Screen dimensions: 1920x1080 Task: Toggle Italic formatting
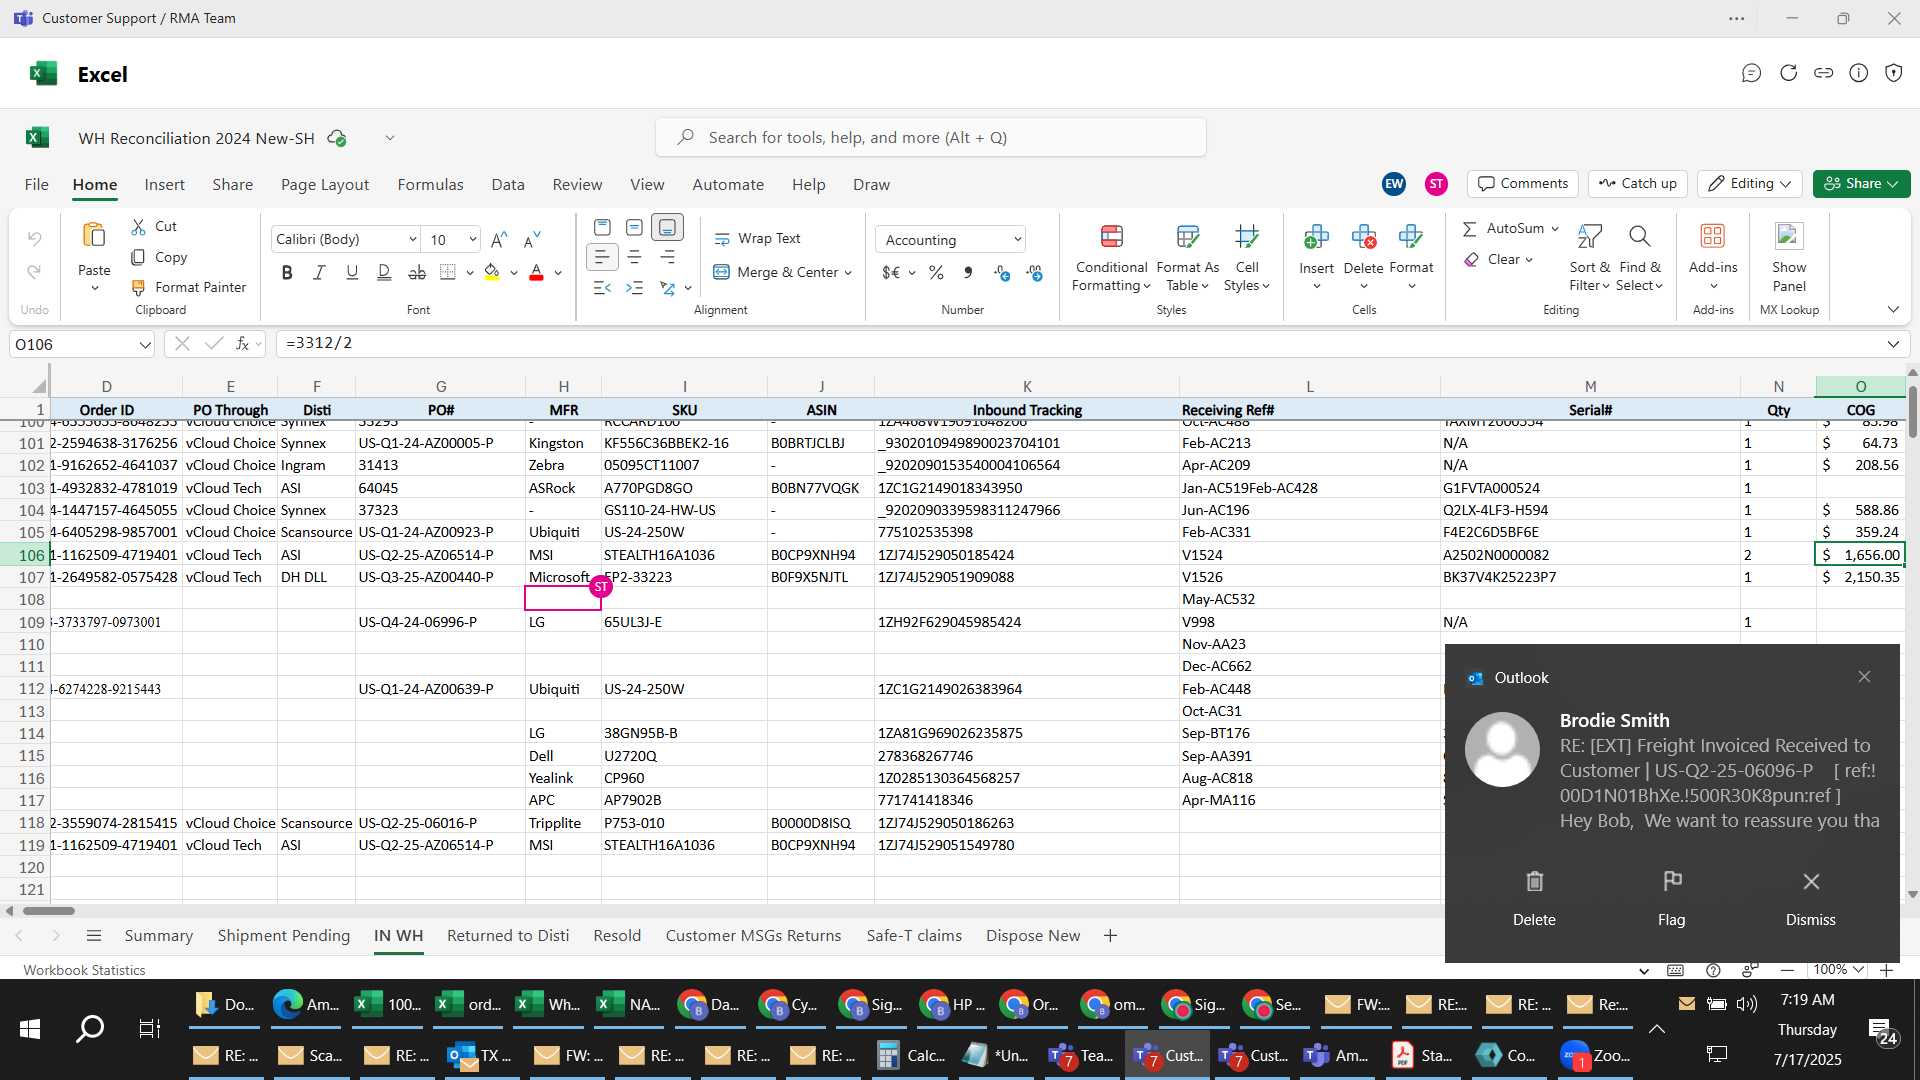click(x=319, y=272)
